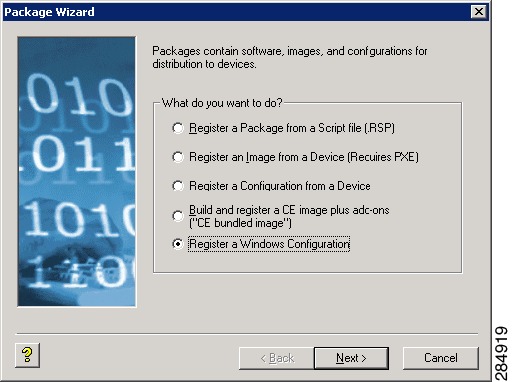Click the "CE bundled image" label text
The height and width of the screenshot is (382, 512).
point(240,223)
